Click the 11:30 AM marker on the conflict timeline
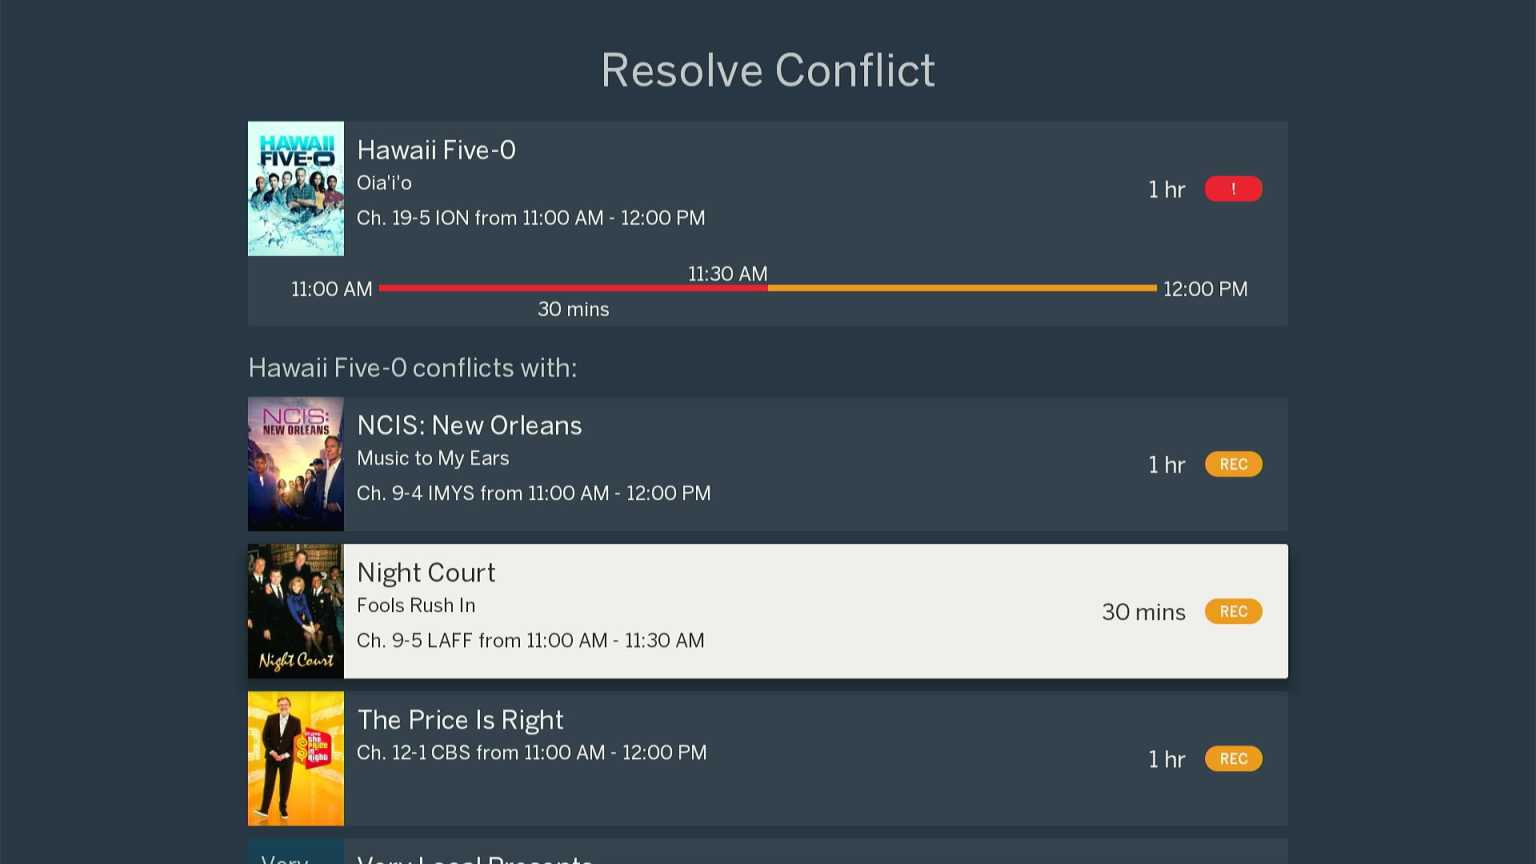Screen dimensions: 1536x864 [x=727, y=273]
